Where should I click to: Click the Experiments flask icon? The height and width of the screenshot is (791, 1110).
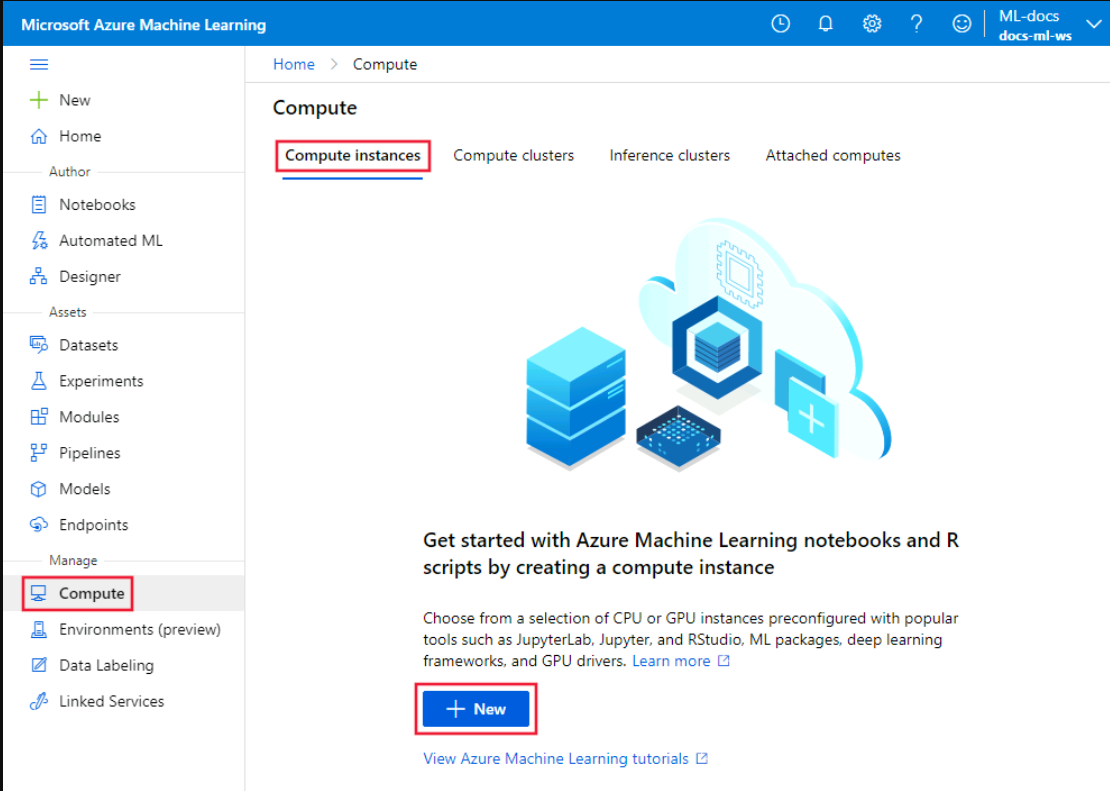click(x=39, y=381)
